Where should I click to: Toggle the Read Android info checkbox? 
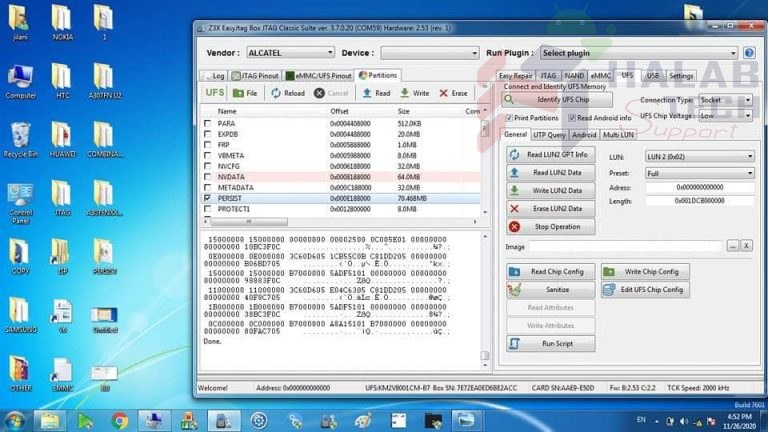click(x=572, y=118)
